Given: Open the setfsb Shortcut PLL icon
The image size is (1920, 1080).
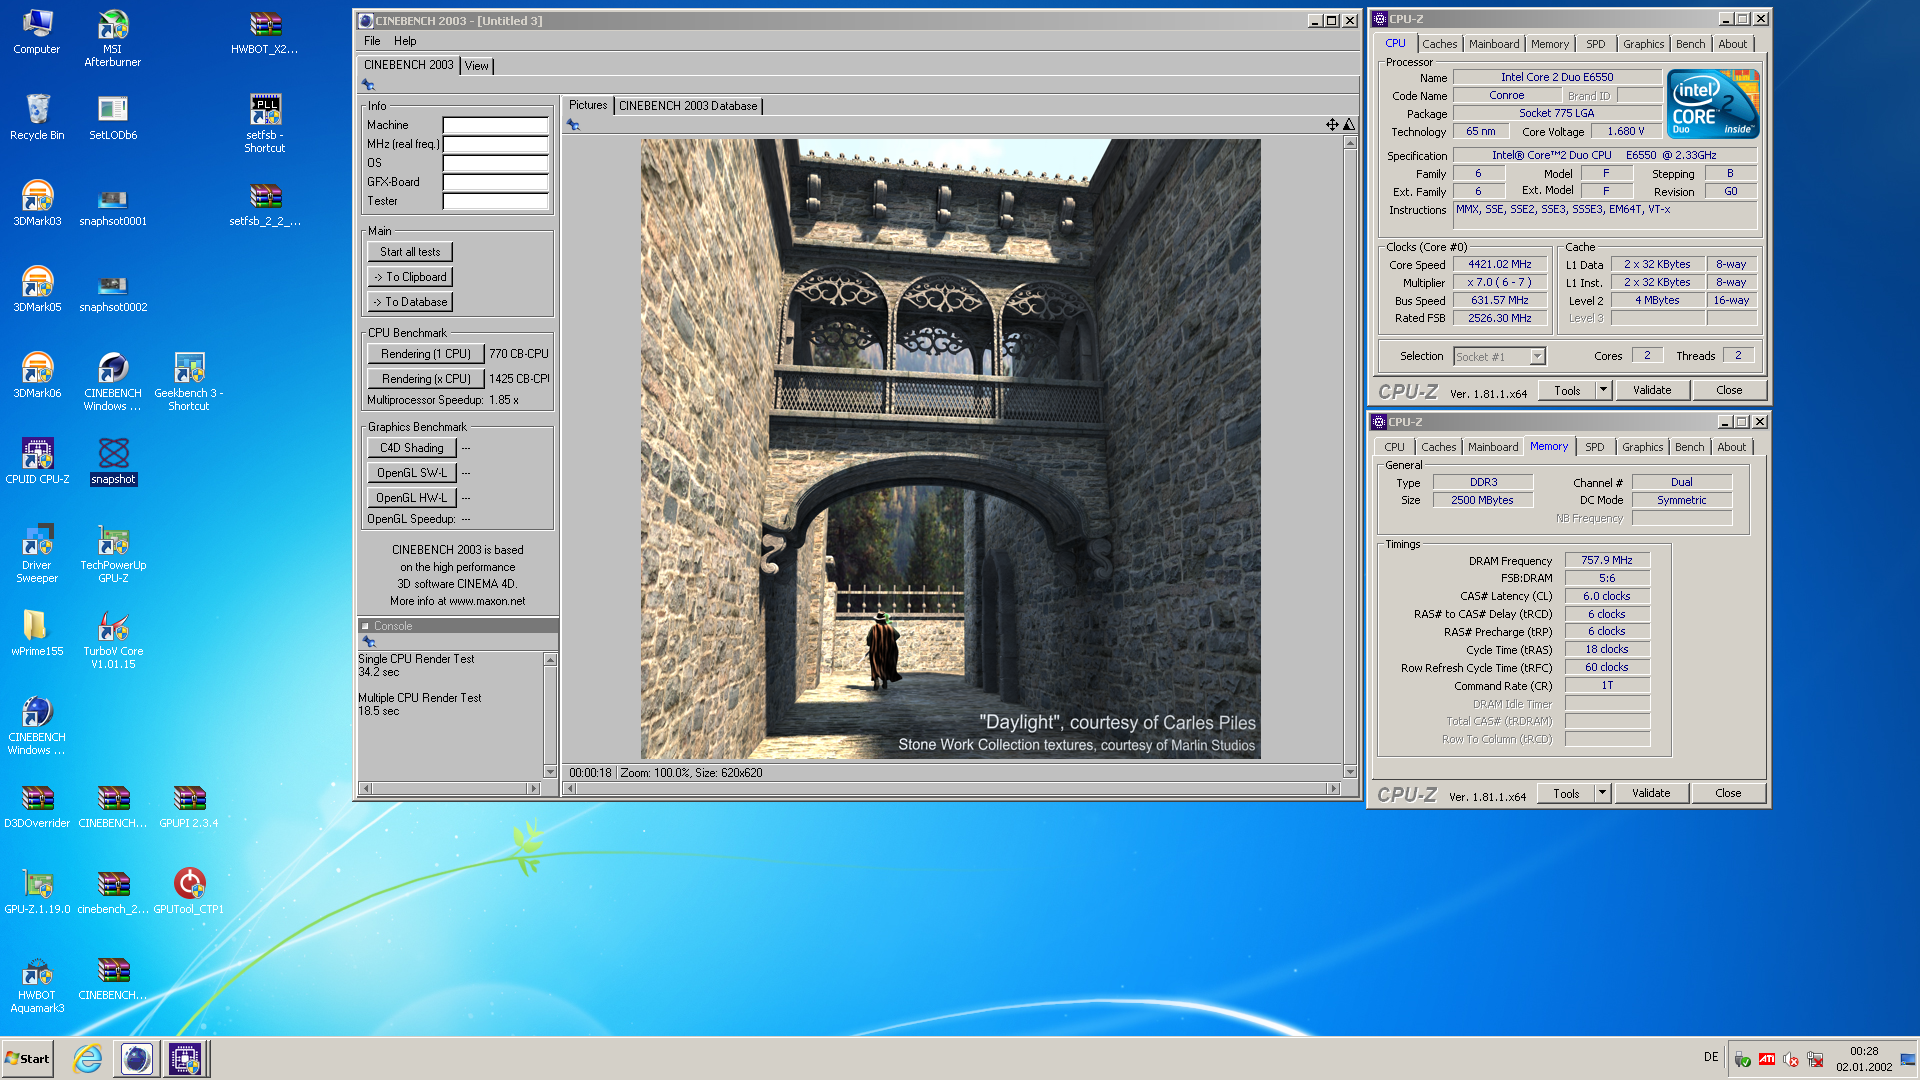Looking at the screenshot, I should pos(265,123).
